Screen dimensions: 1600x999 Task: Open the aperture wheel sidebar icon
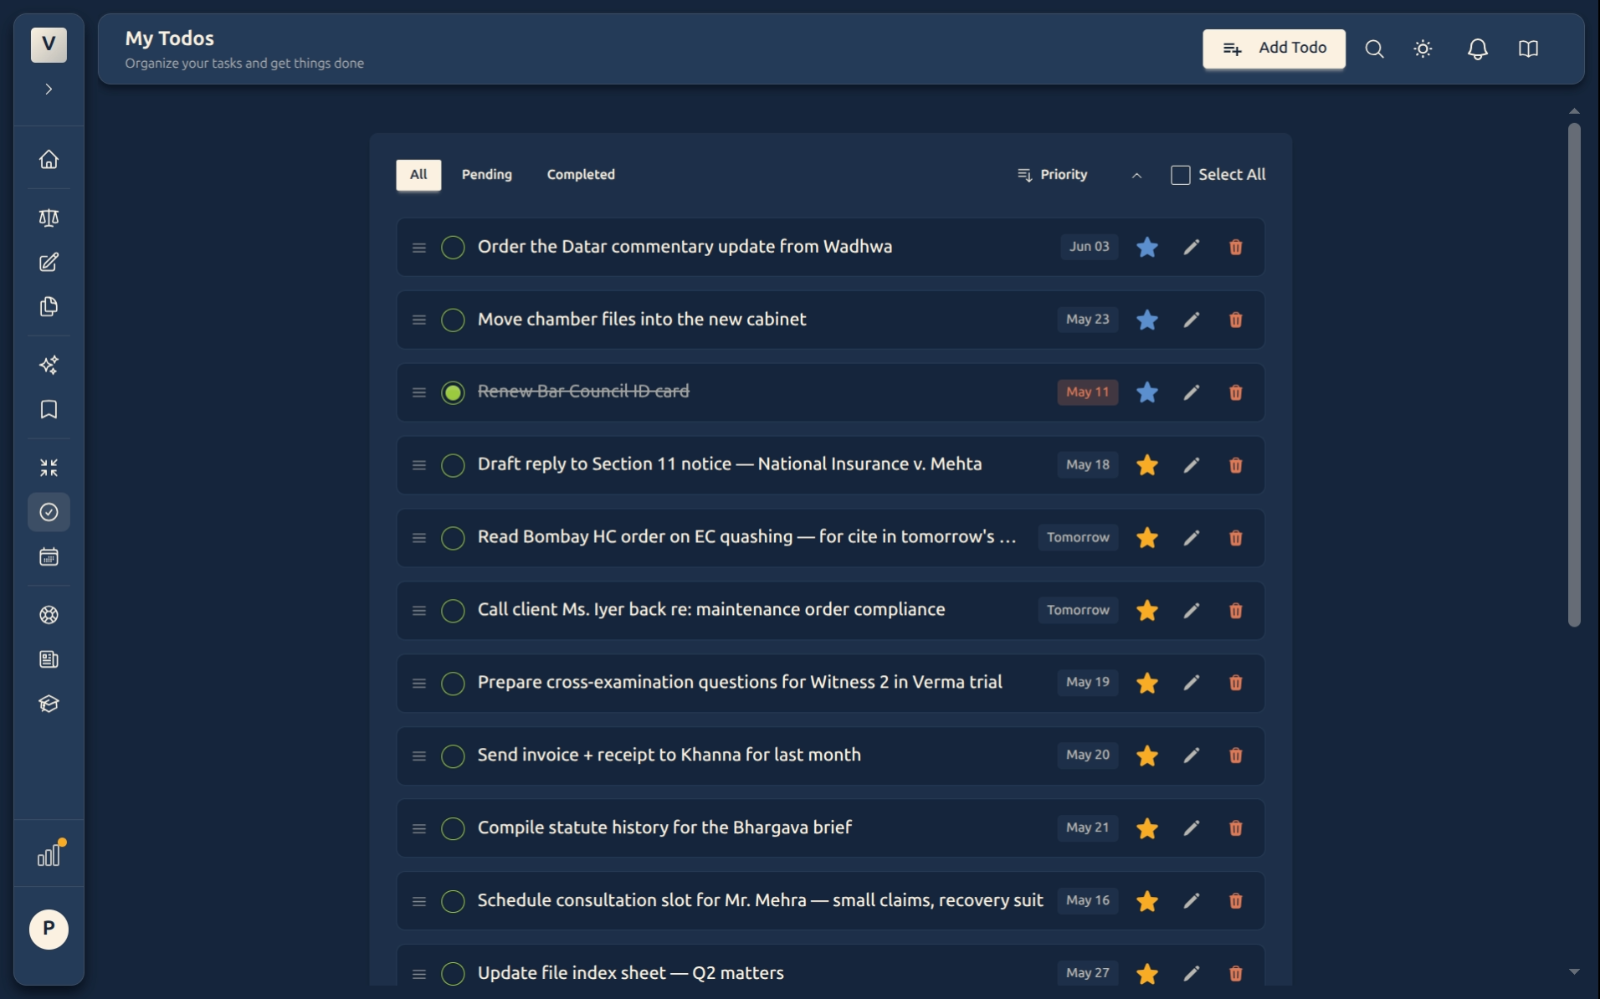coord(48,615)
